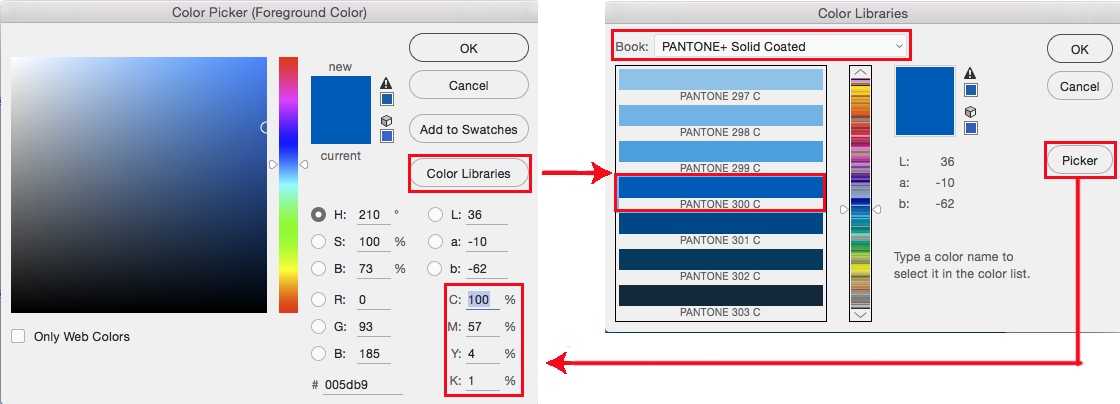The height and width of the screenshot is (404, 1120).
Task: Select the Lab b radio button
Action: (436, 269)
